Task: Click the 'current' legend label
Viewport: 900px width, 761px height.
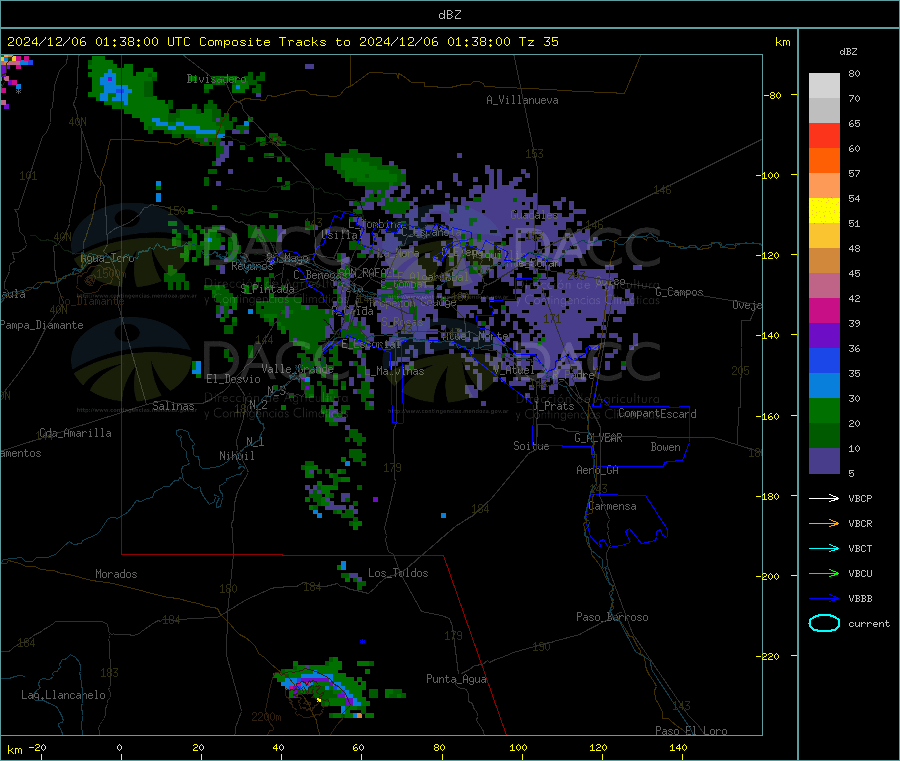Action: coord(868,623)
